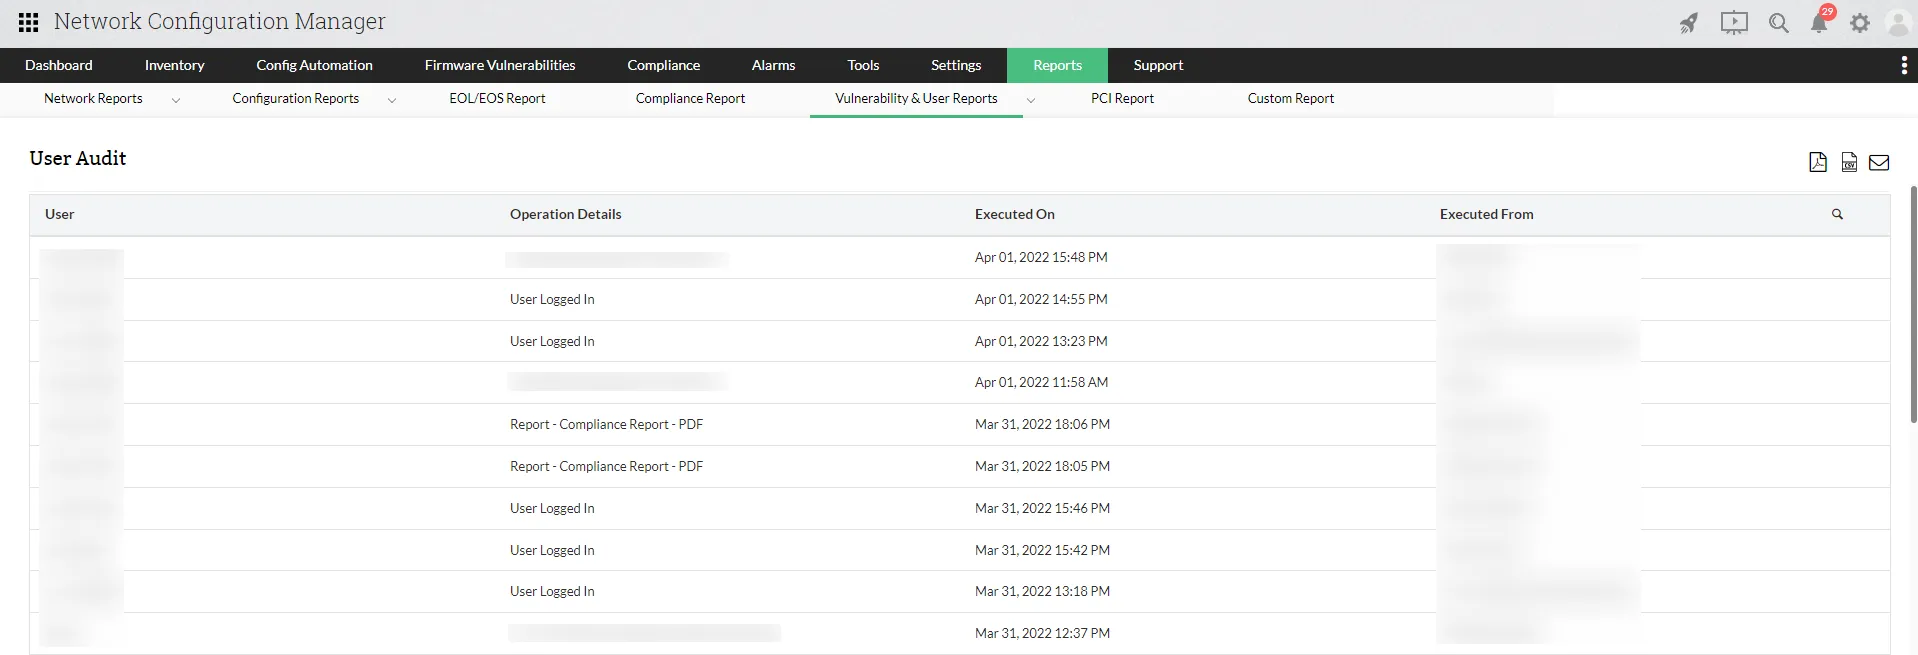Screen dimensions: 1918x655
Task: Expand Vulnerability & User Reports dropdown arrow
Action: click(1031, 100)
